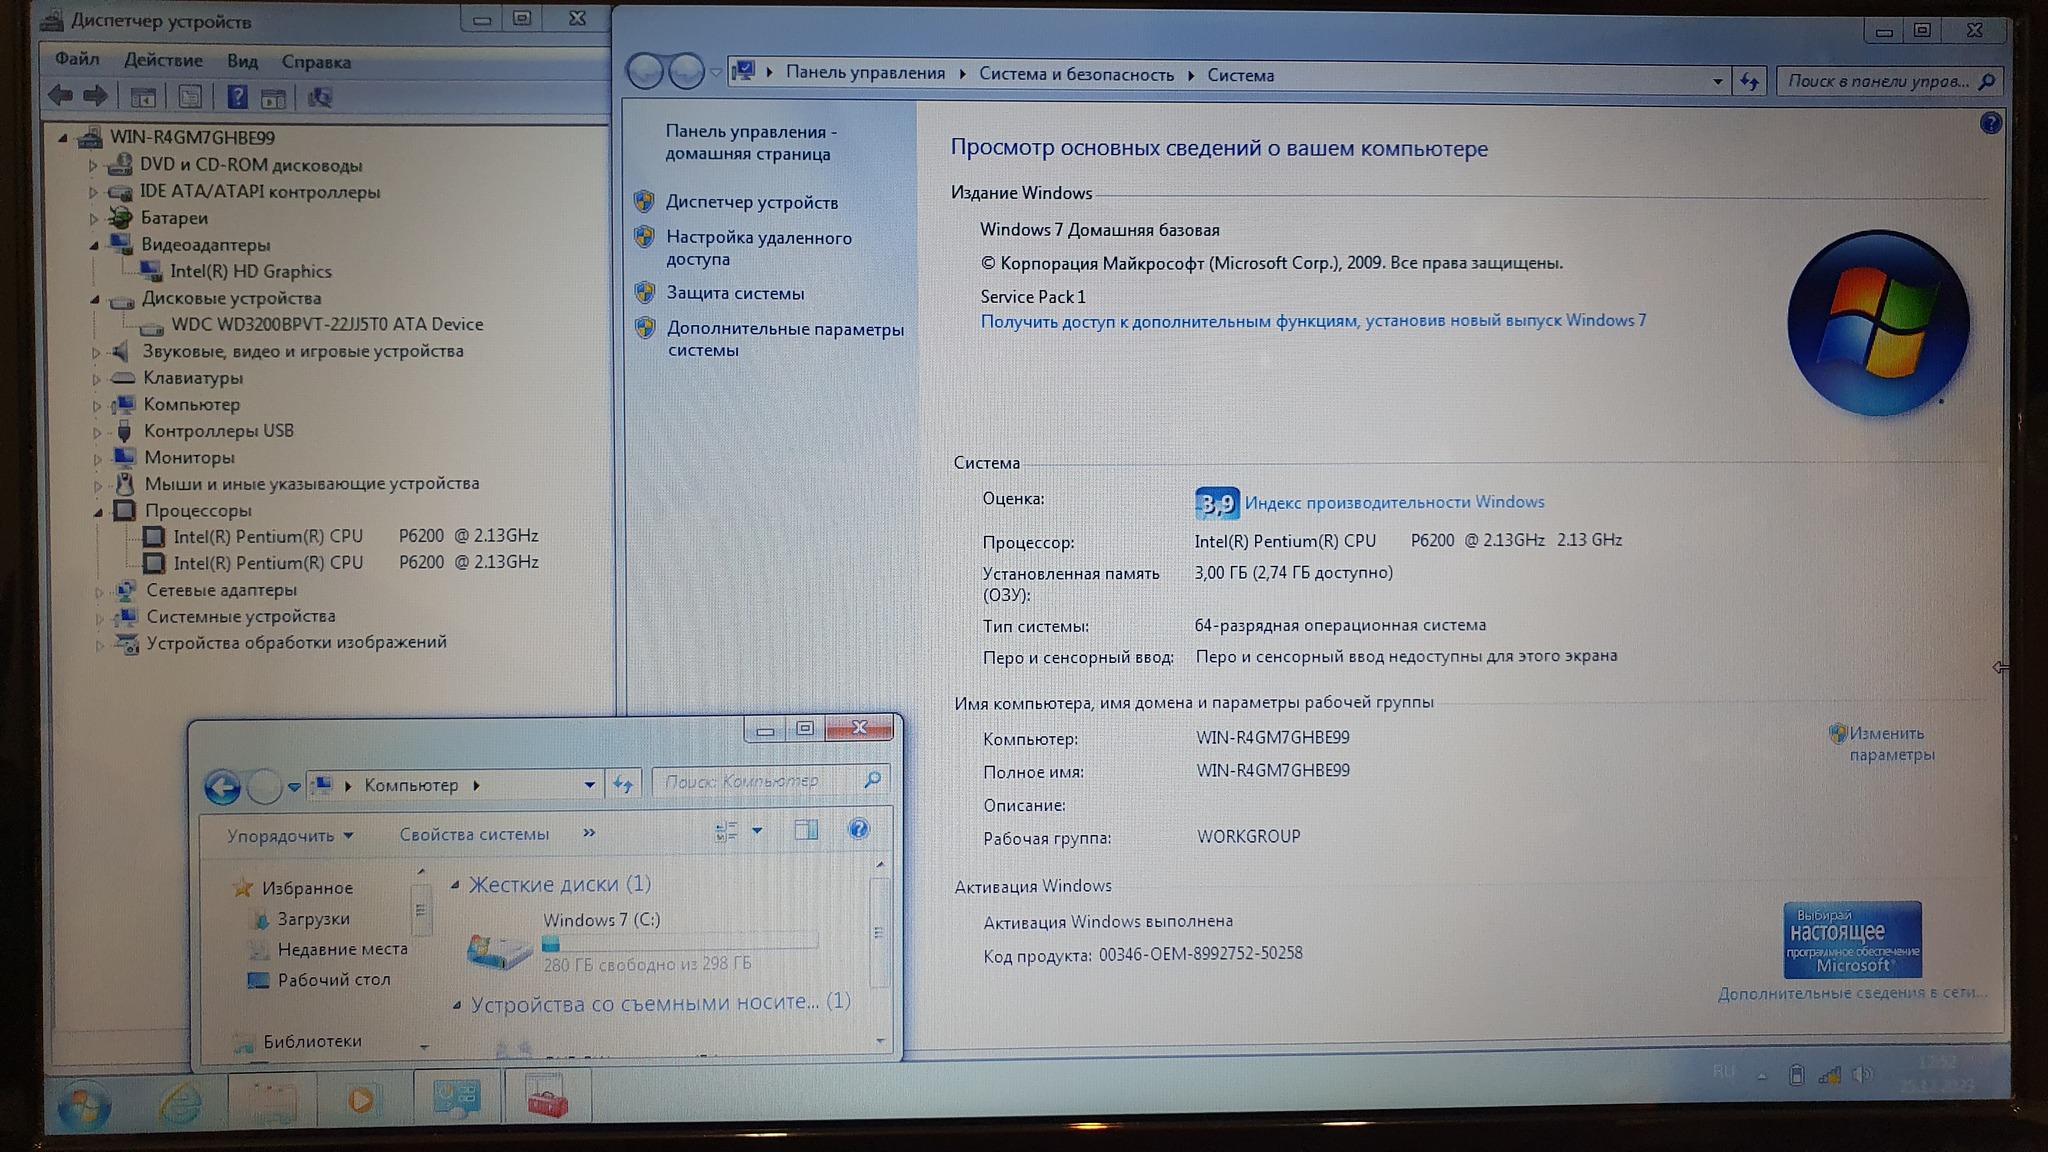Image resolution: width=2048 pixels, height=1152 pixels.
Task: Collapse the Процессоры tree node
Action: 98,511
